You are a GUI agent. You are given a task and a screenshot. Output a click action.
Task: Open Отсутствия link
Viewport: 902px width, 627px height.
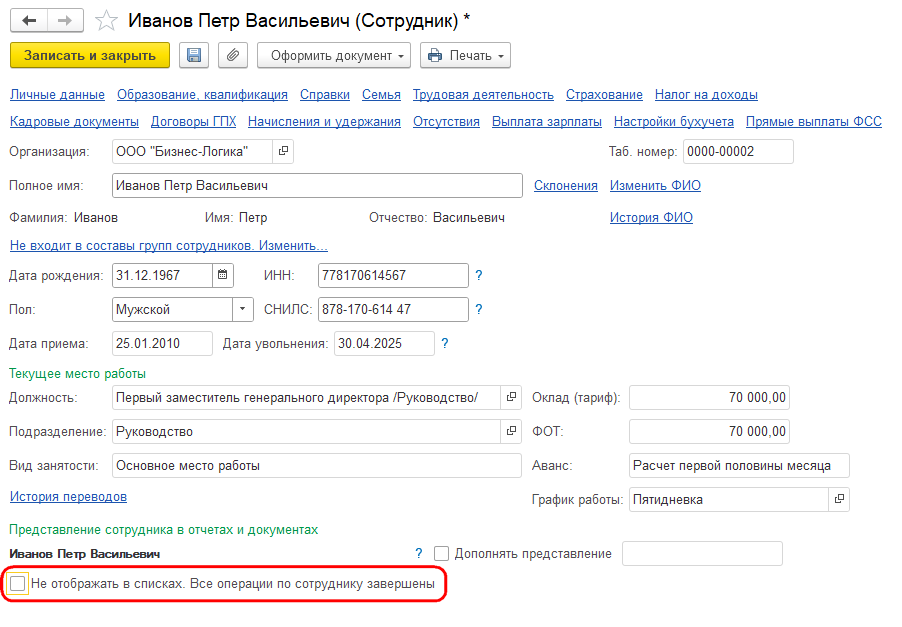pos(446,122)
